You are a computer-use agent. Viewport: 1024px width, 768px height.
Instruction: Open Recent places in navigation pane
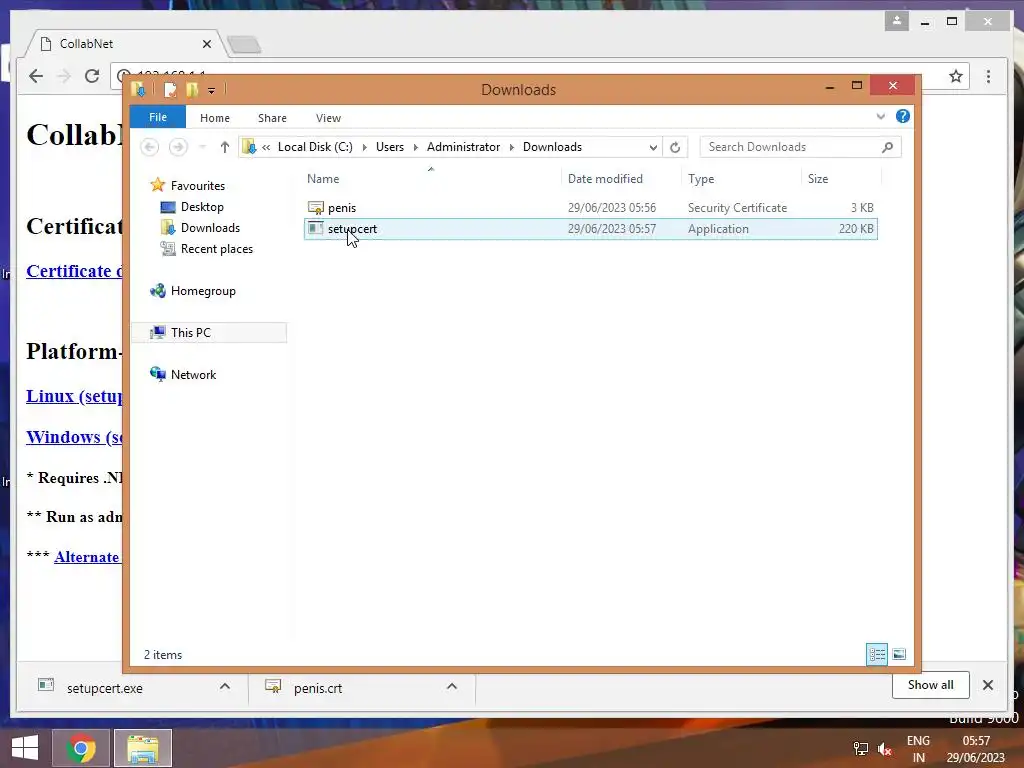click(x=217, y=249)
